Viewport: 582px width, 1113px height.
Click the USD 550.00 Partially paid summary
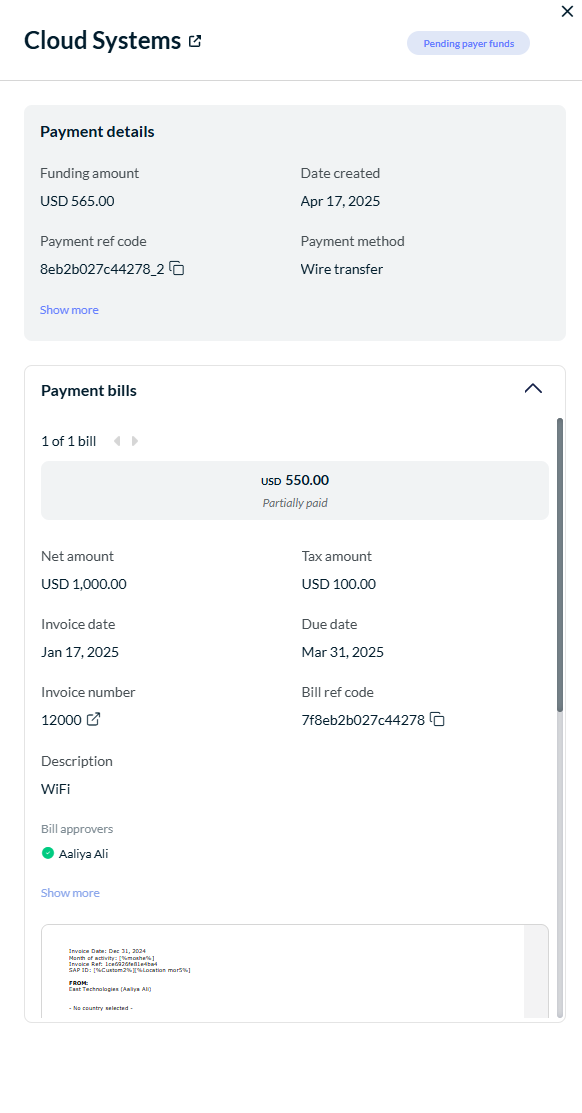point(295,490)
